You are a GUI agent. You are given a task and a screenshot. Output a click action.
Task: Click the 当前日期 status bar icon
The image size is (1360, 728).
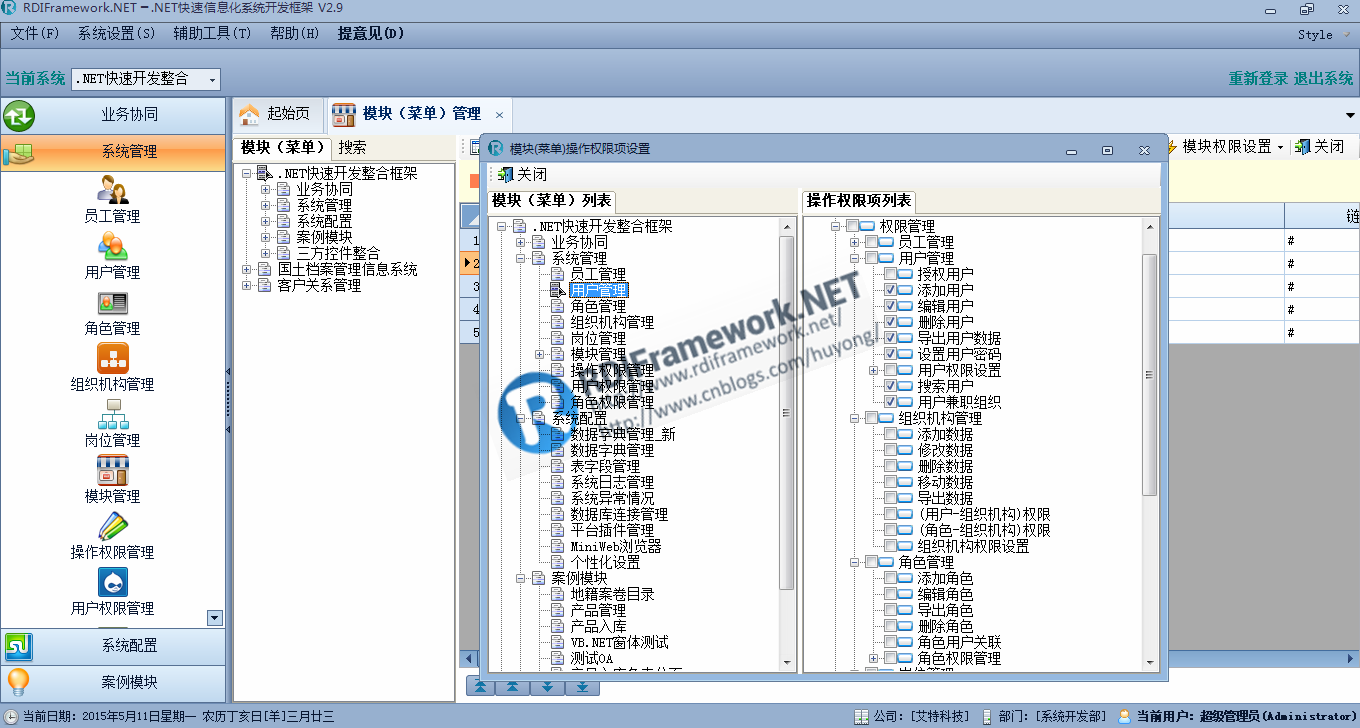click(x=11, y=716)
